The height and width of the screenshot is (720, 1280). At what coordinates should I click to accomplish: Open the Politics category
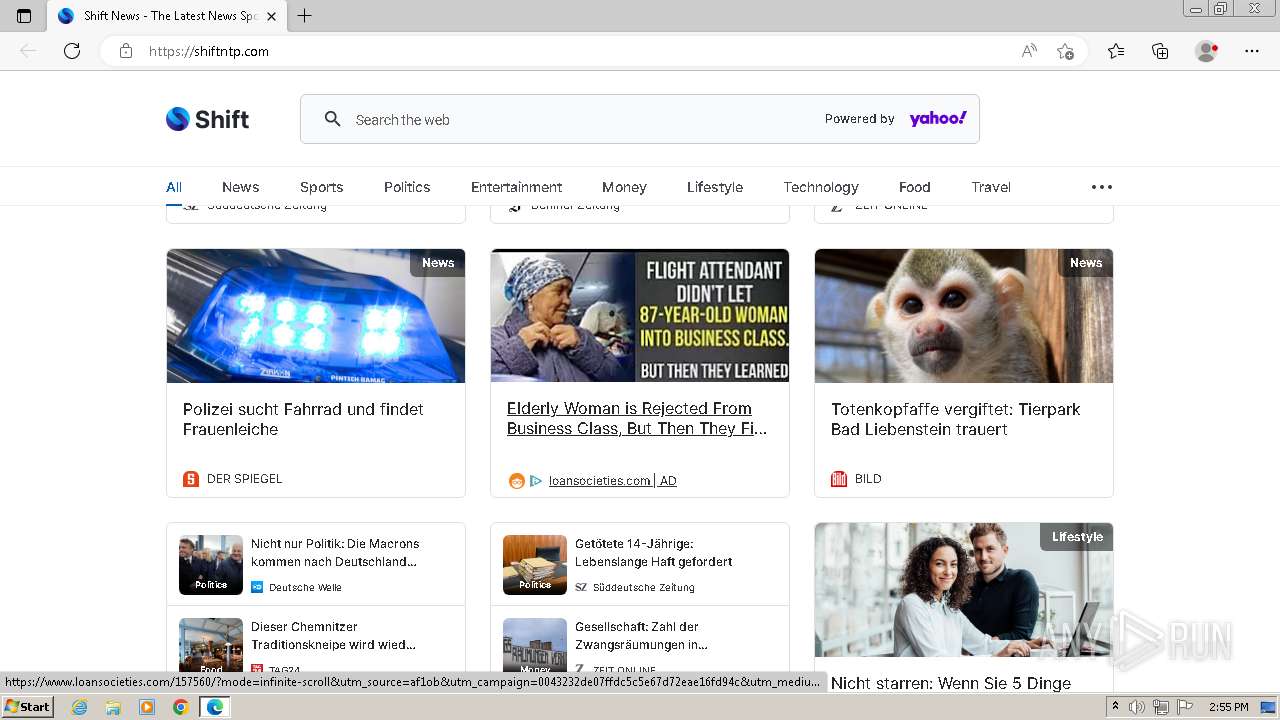pyautogui.click(x=407, y=187)
